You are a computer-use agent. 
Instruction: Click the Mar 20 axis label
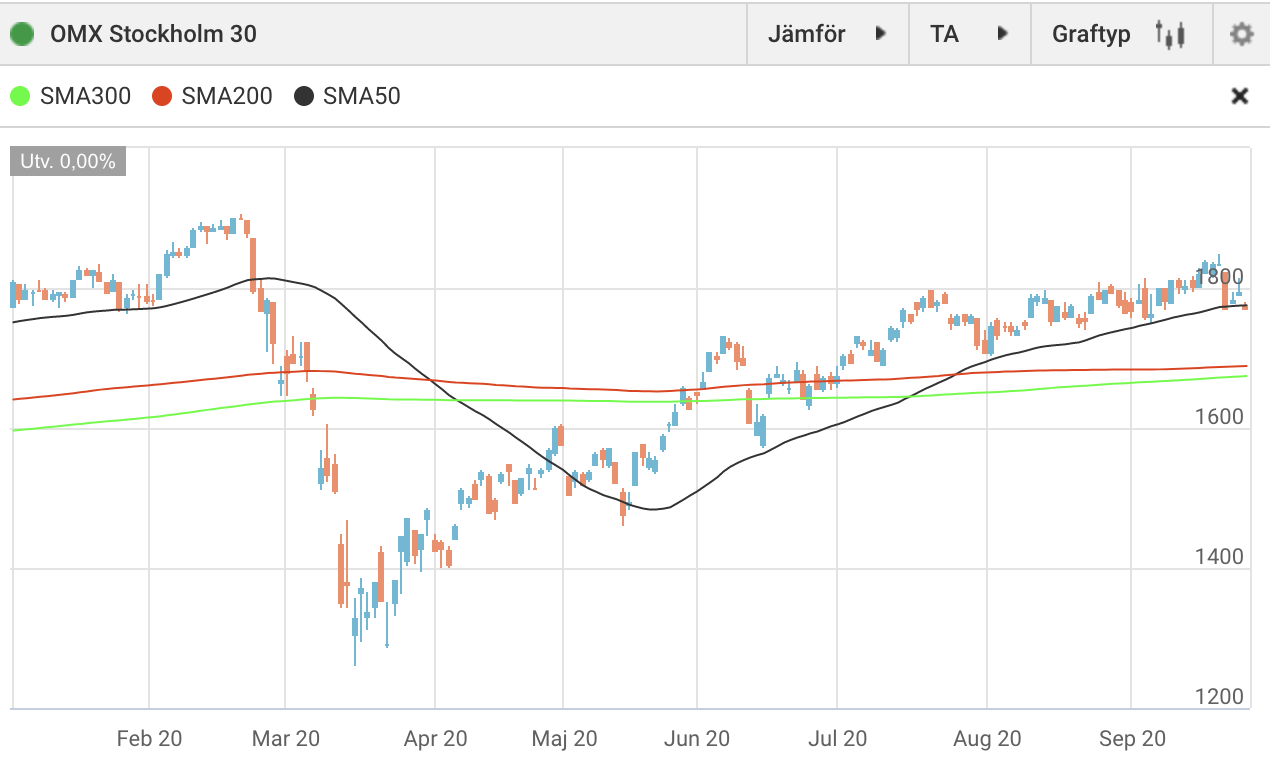point(286,739)
